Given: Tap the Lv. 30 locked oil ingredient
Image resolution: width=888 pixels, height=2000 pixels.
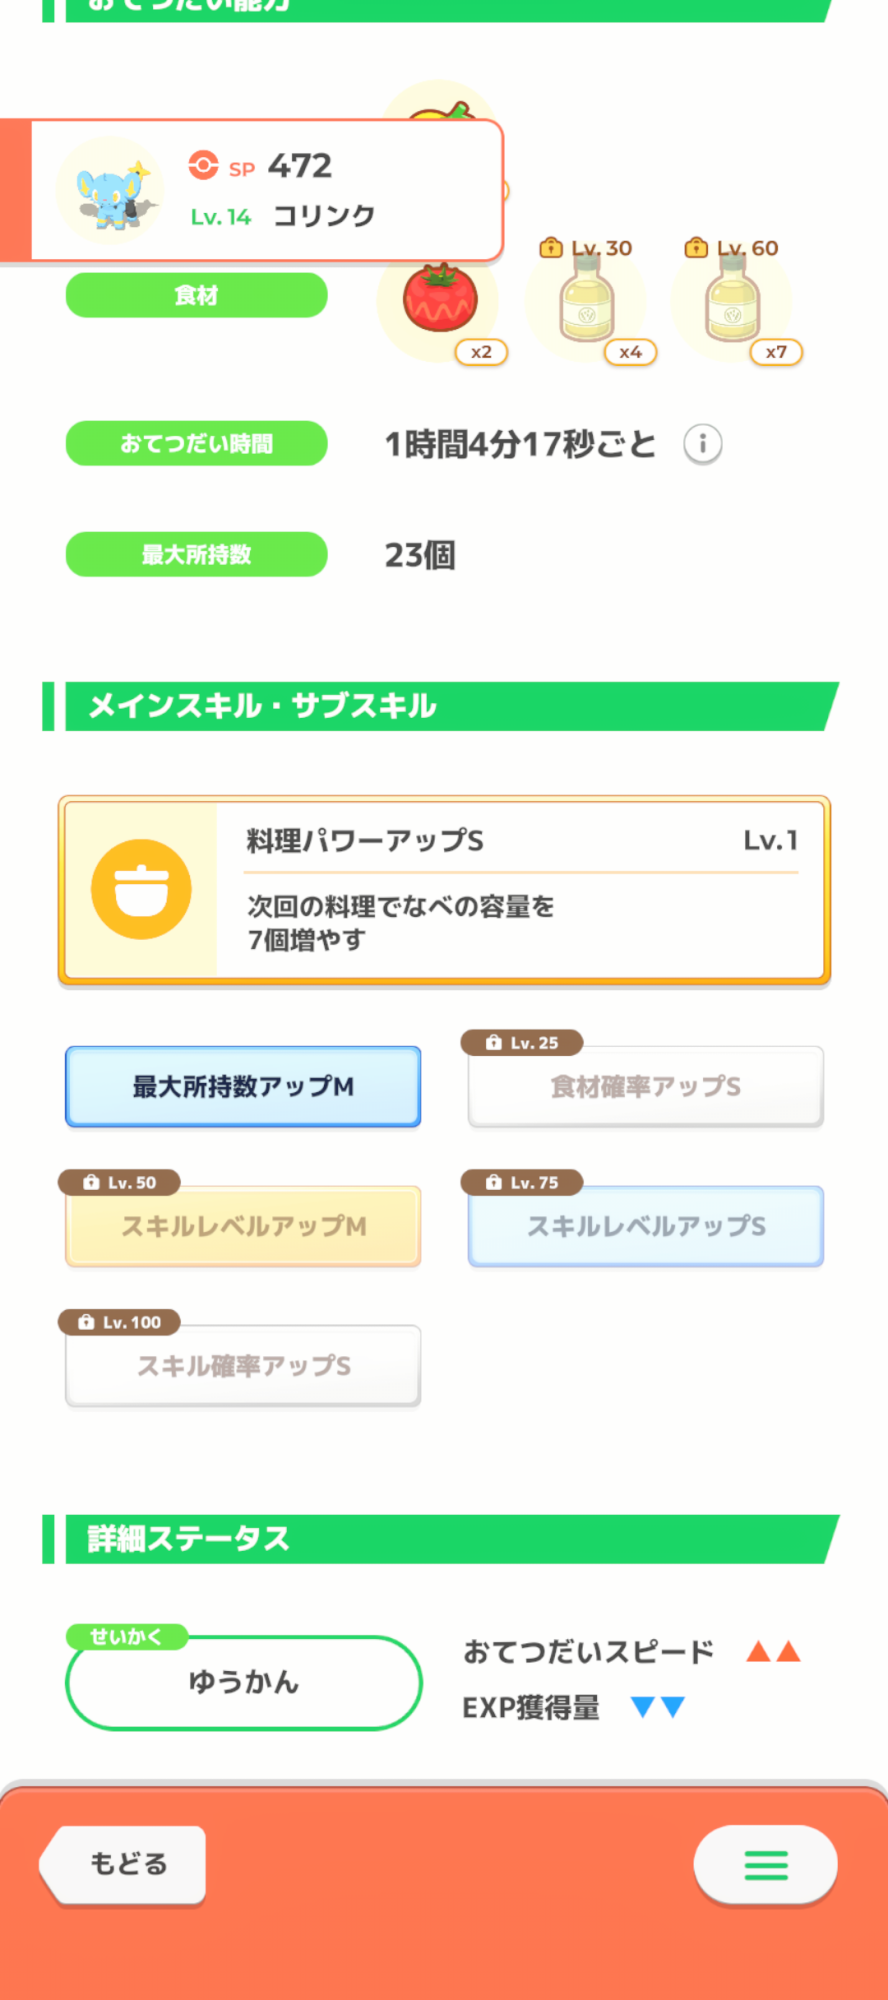Looking at the screenshot, I should point(586,300).
